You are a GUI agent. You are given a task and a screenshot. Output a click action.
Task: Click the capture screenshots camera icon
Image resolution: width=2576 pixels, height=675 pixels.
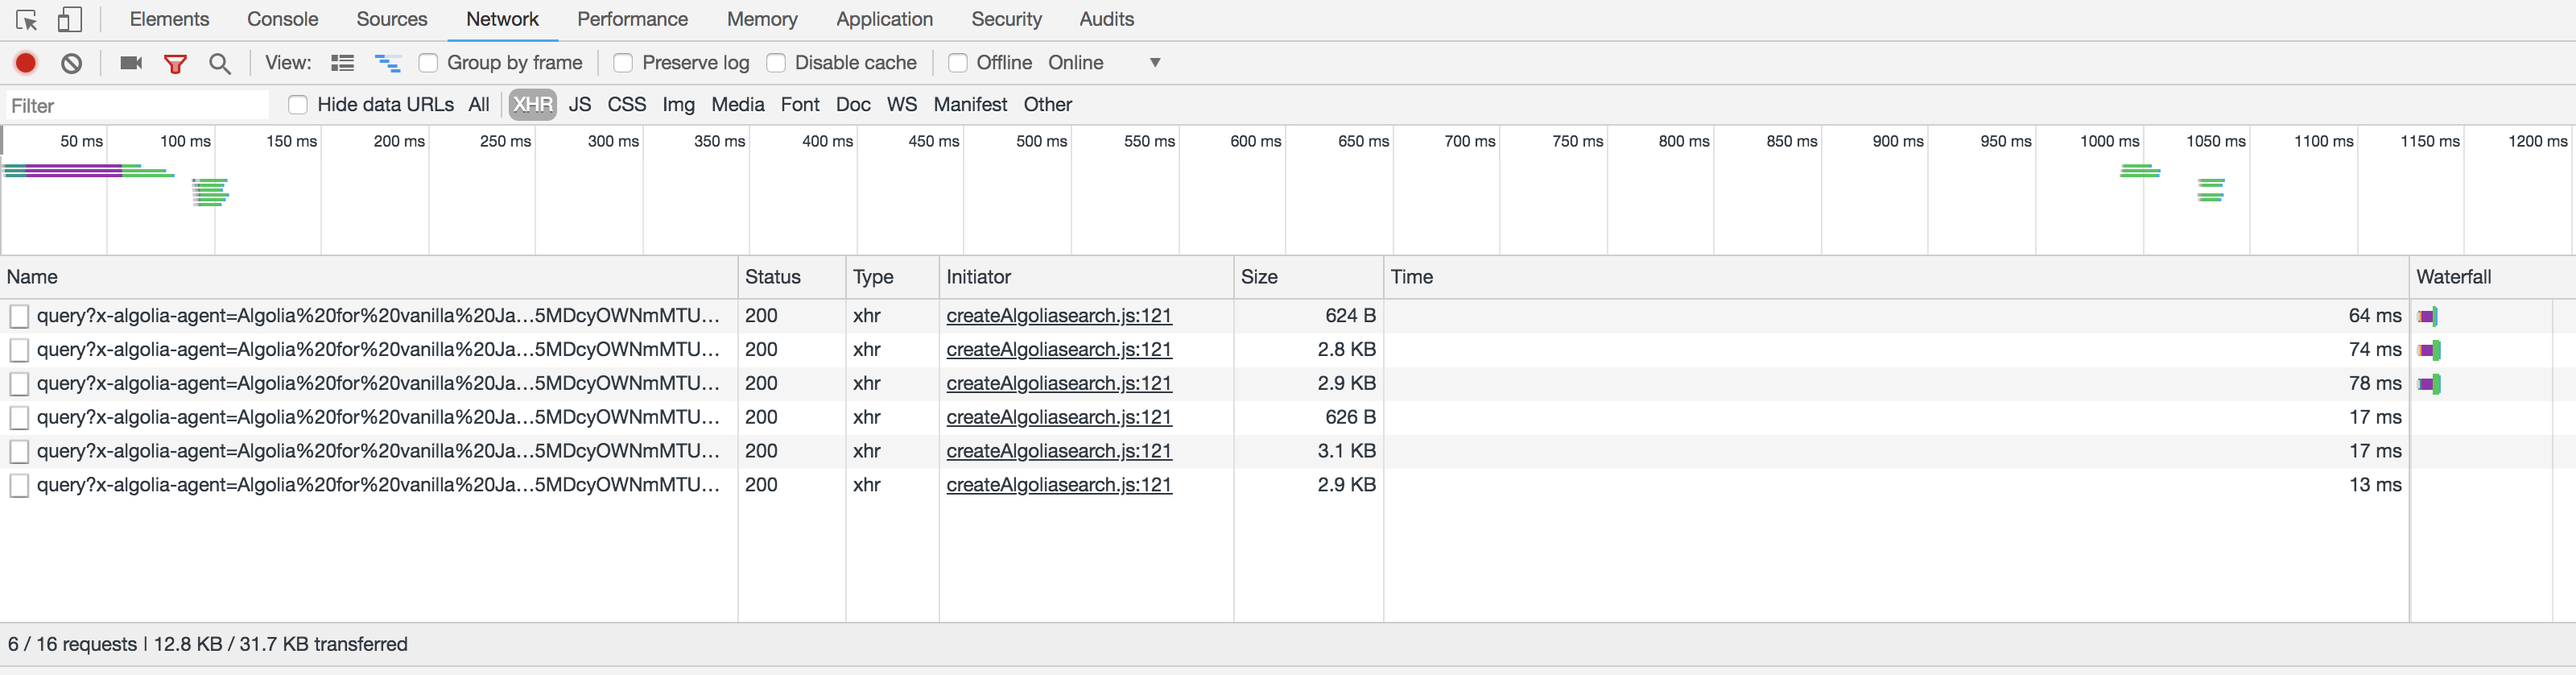point(131,63)
